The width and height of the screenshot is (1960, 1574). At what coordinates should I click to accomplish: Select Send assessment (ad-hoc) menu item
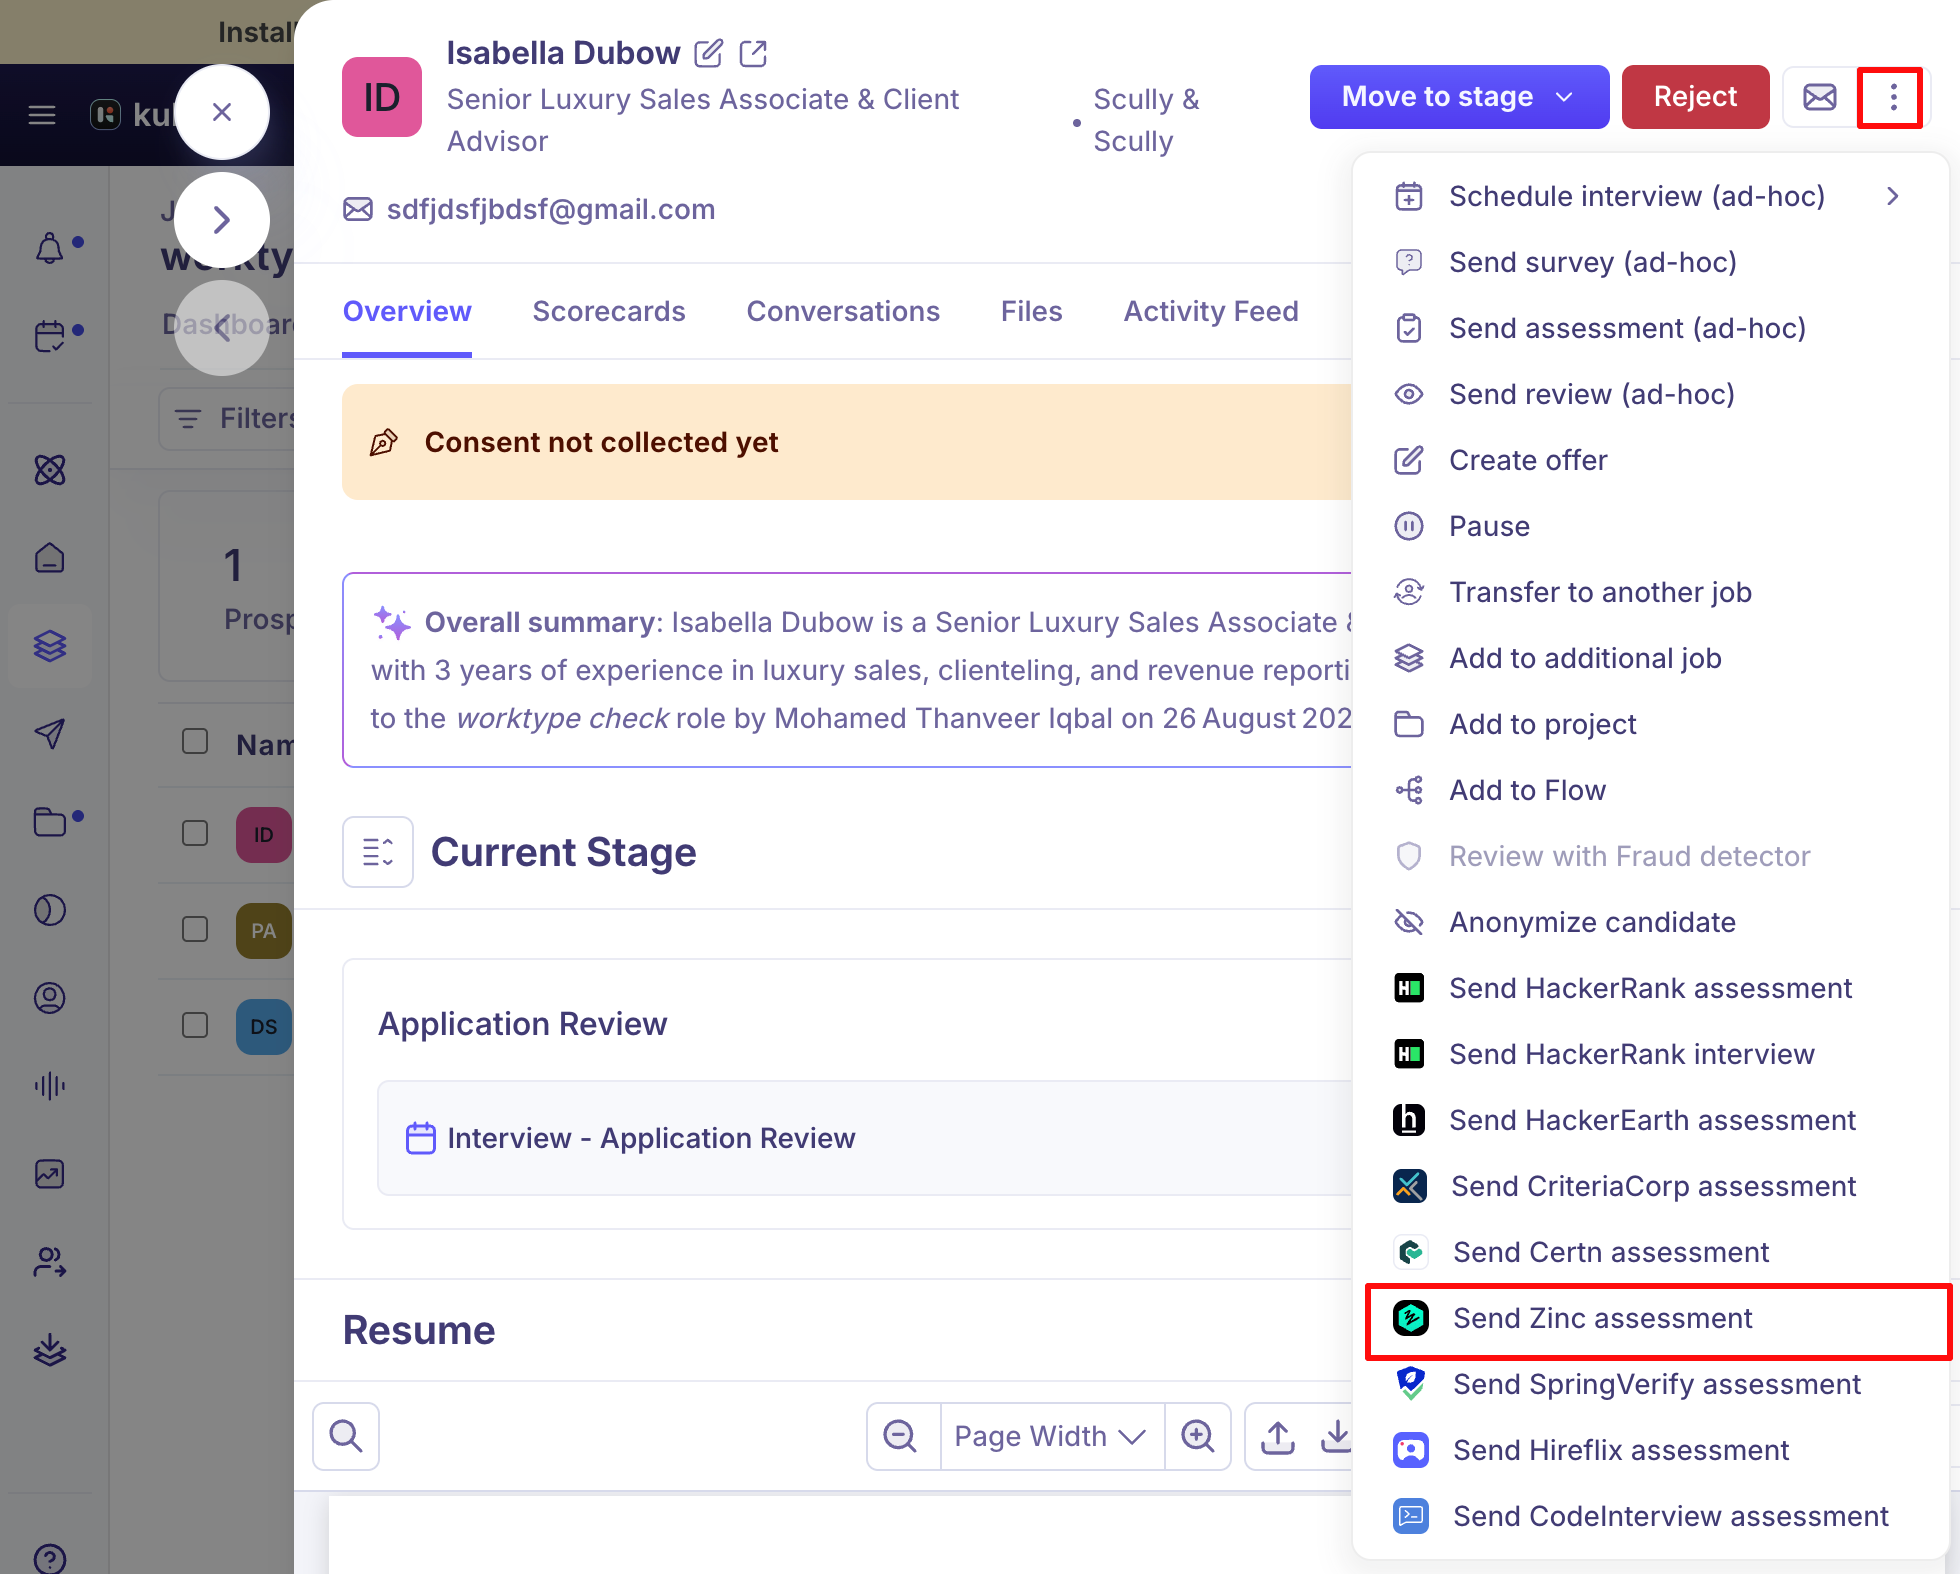pyautogui.click(x=1650, y=328)
